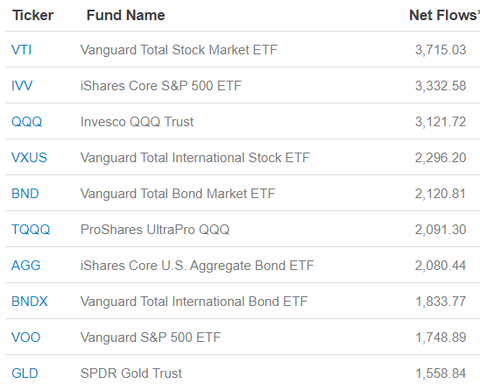Viewport: 480px width, 391px height.
Task: Click the iShares Core S&P 500 ETF name
Action: point(161,86)
